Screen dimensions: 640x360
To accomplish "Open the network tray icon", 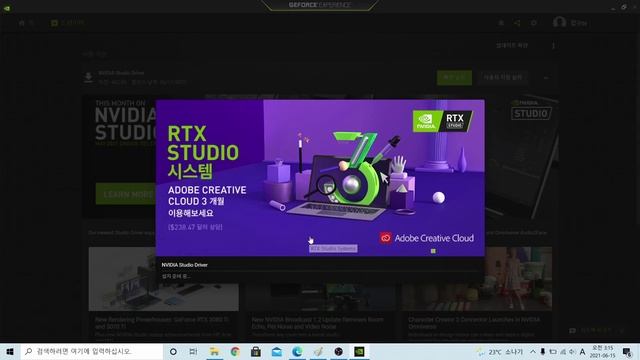I will pos(563,351).
